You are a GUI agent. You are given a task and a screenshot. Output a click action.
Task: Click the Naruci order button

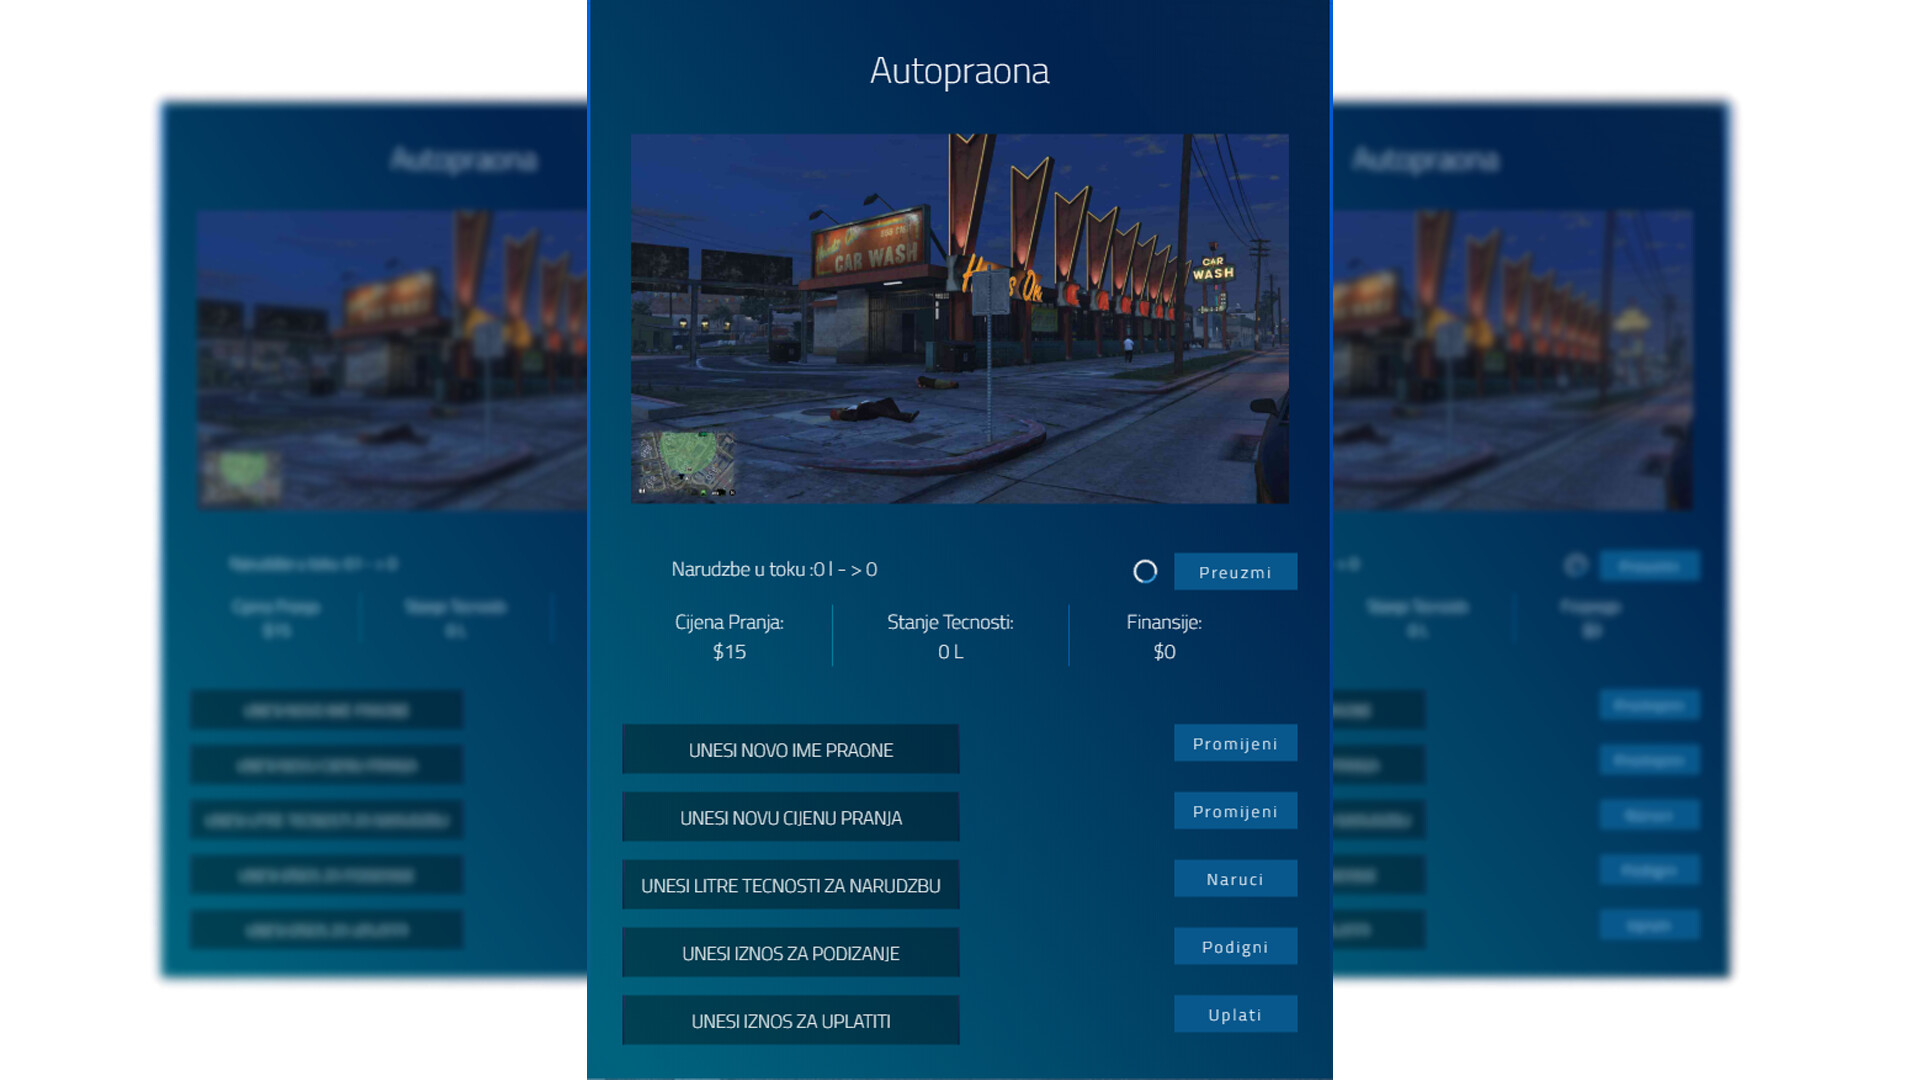1235,879
